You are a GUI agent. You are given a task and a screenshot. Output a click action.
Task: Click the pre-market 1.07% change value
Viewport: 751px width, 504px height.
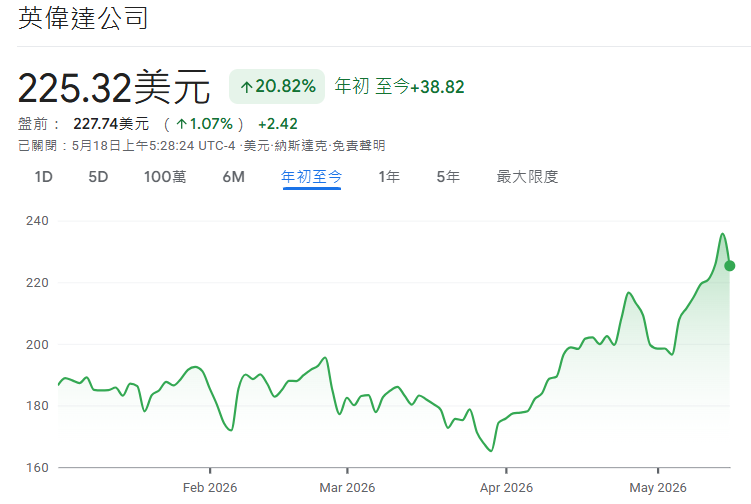pyautogui.click(x=205, y=124)
